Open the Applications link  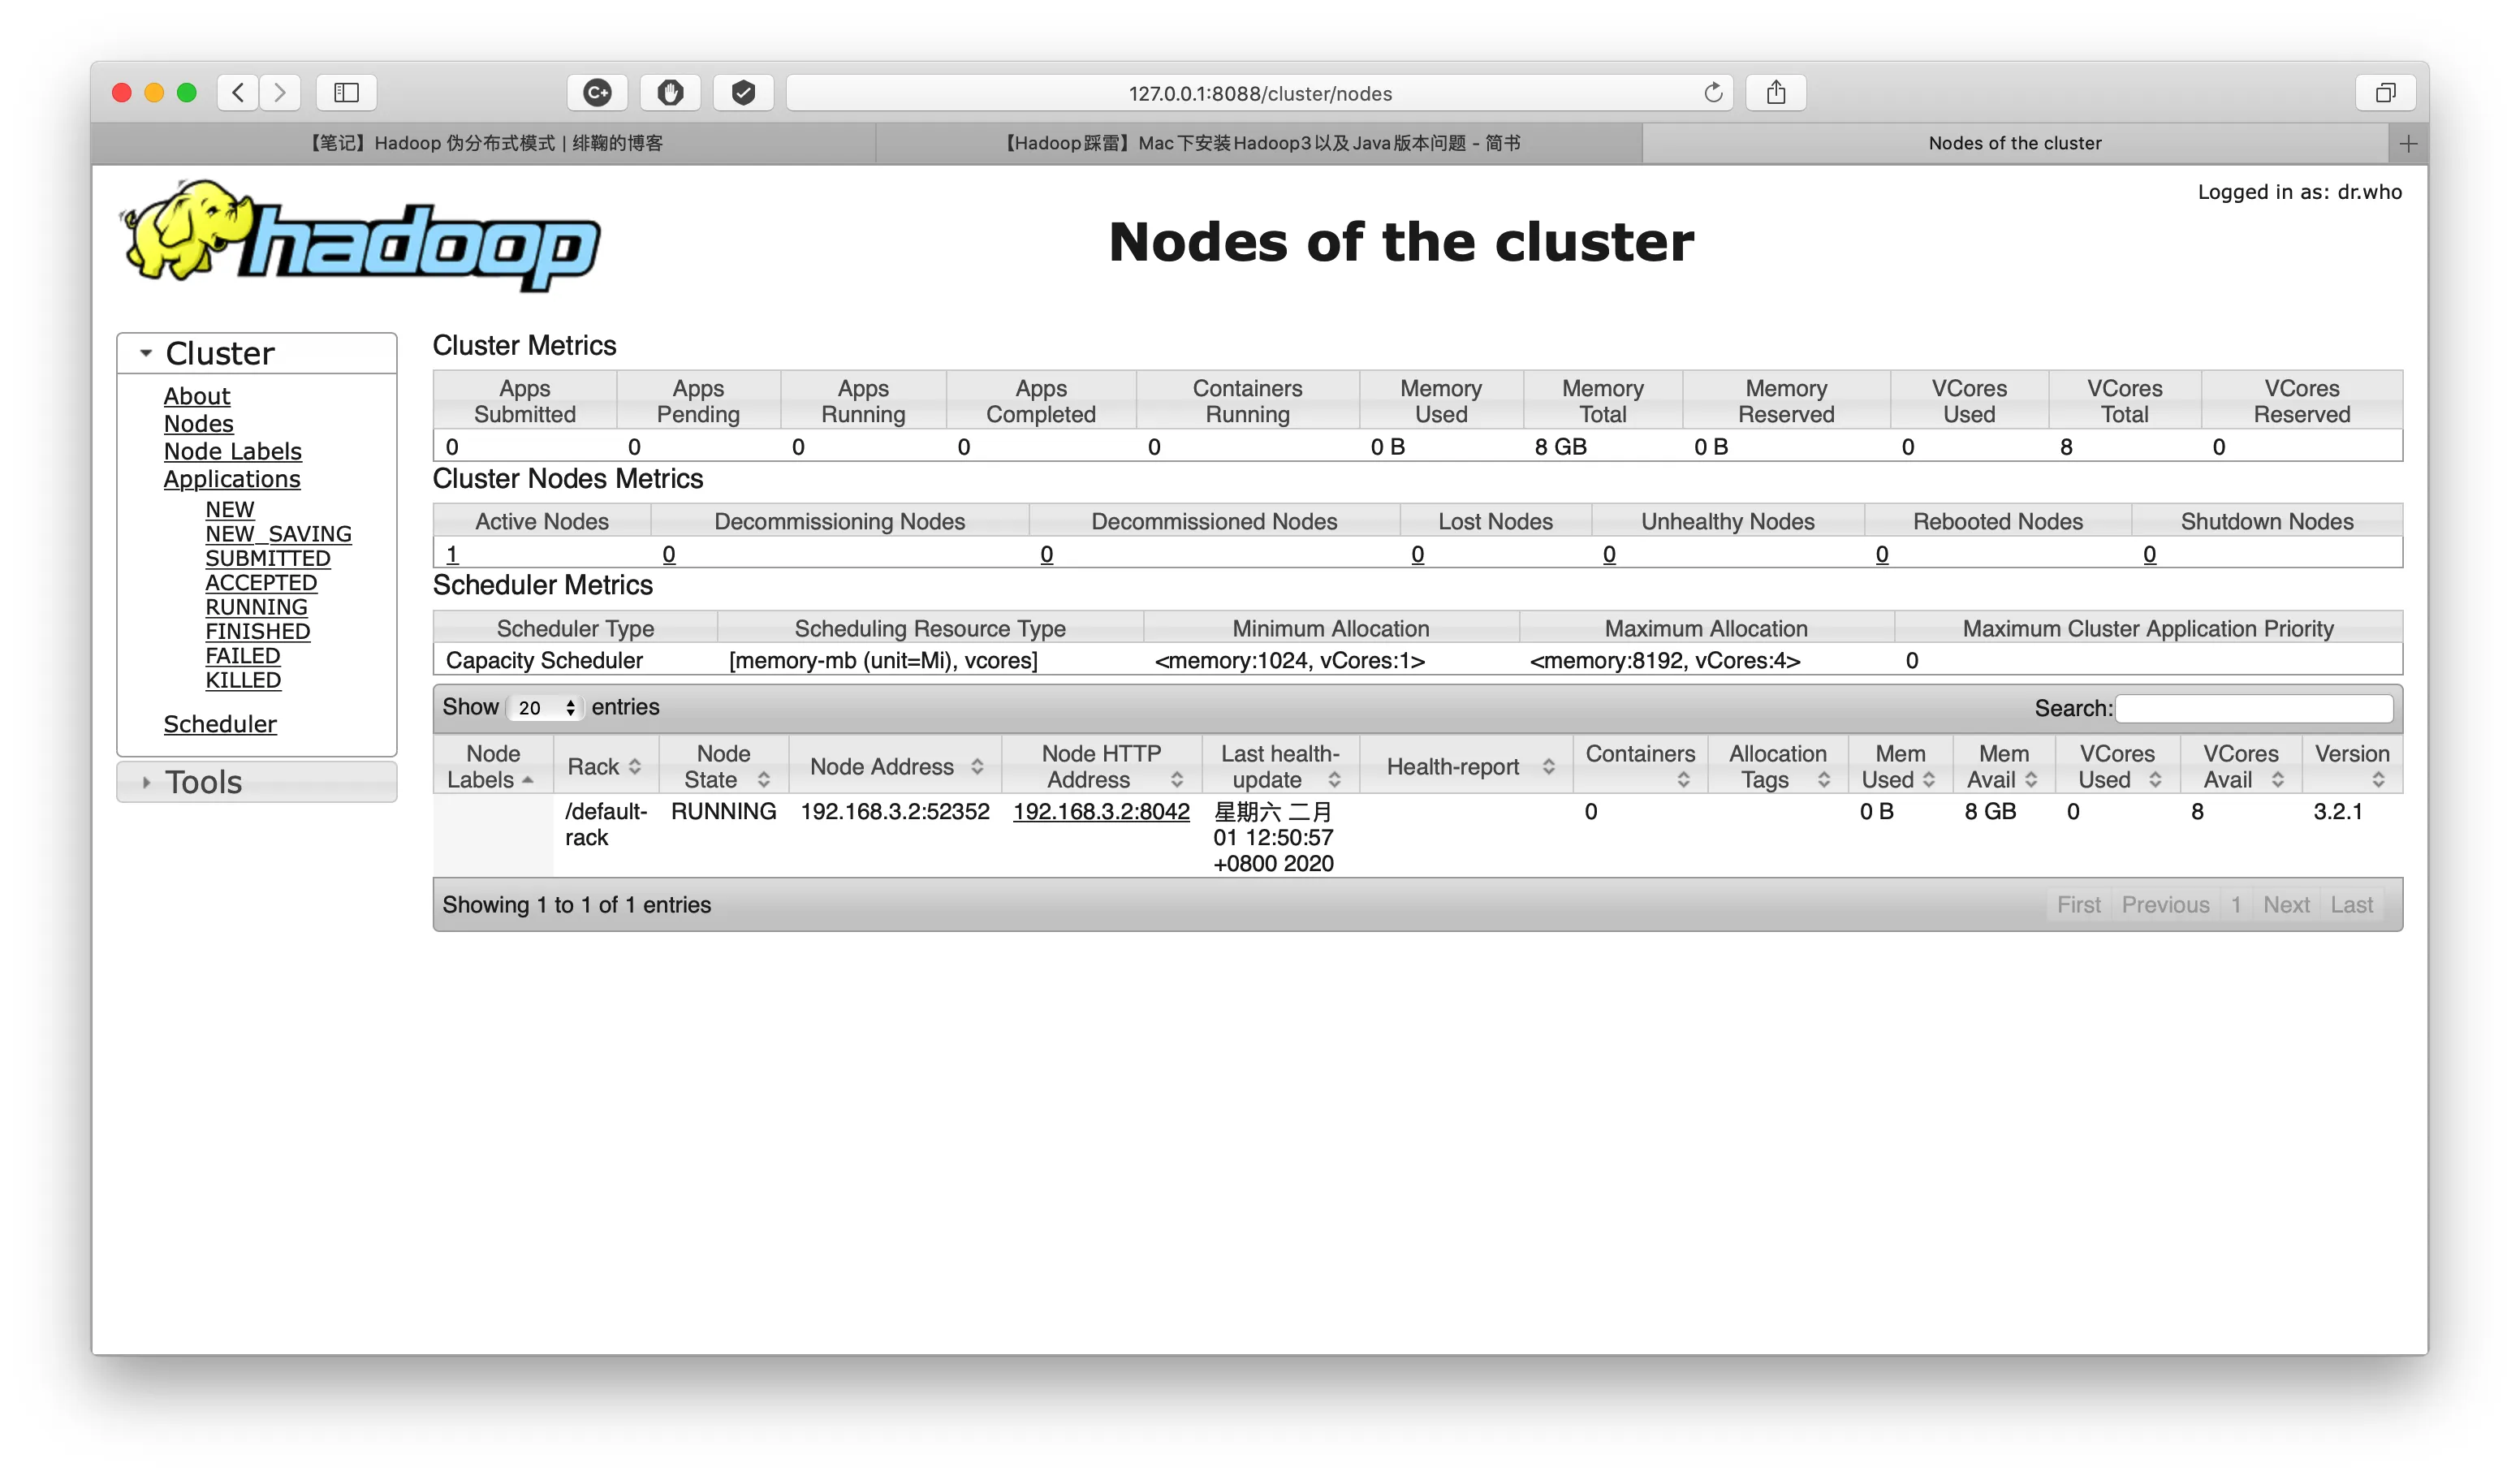(232, 479)
